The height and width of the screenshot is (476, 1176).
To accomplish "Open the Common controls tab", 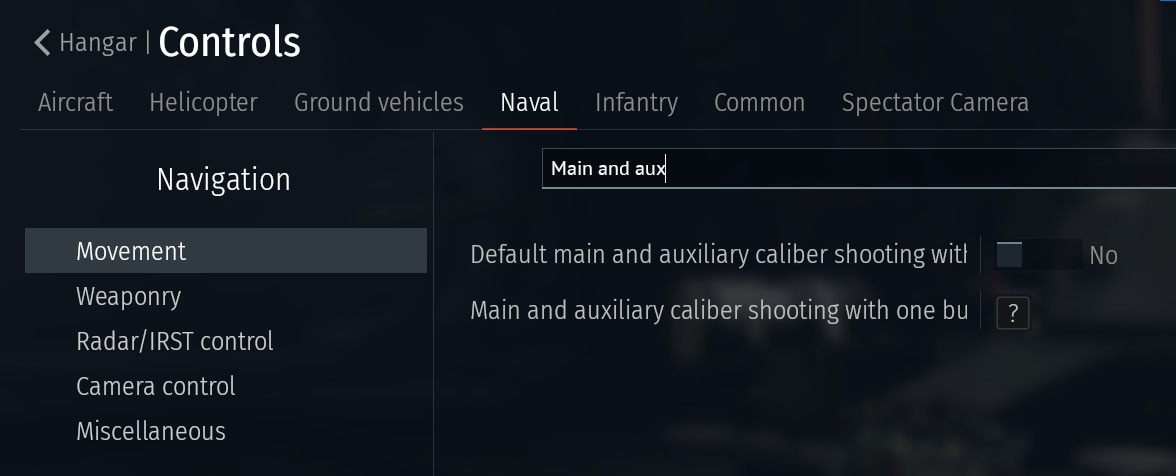I will coord(759,103).
